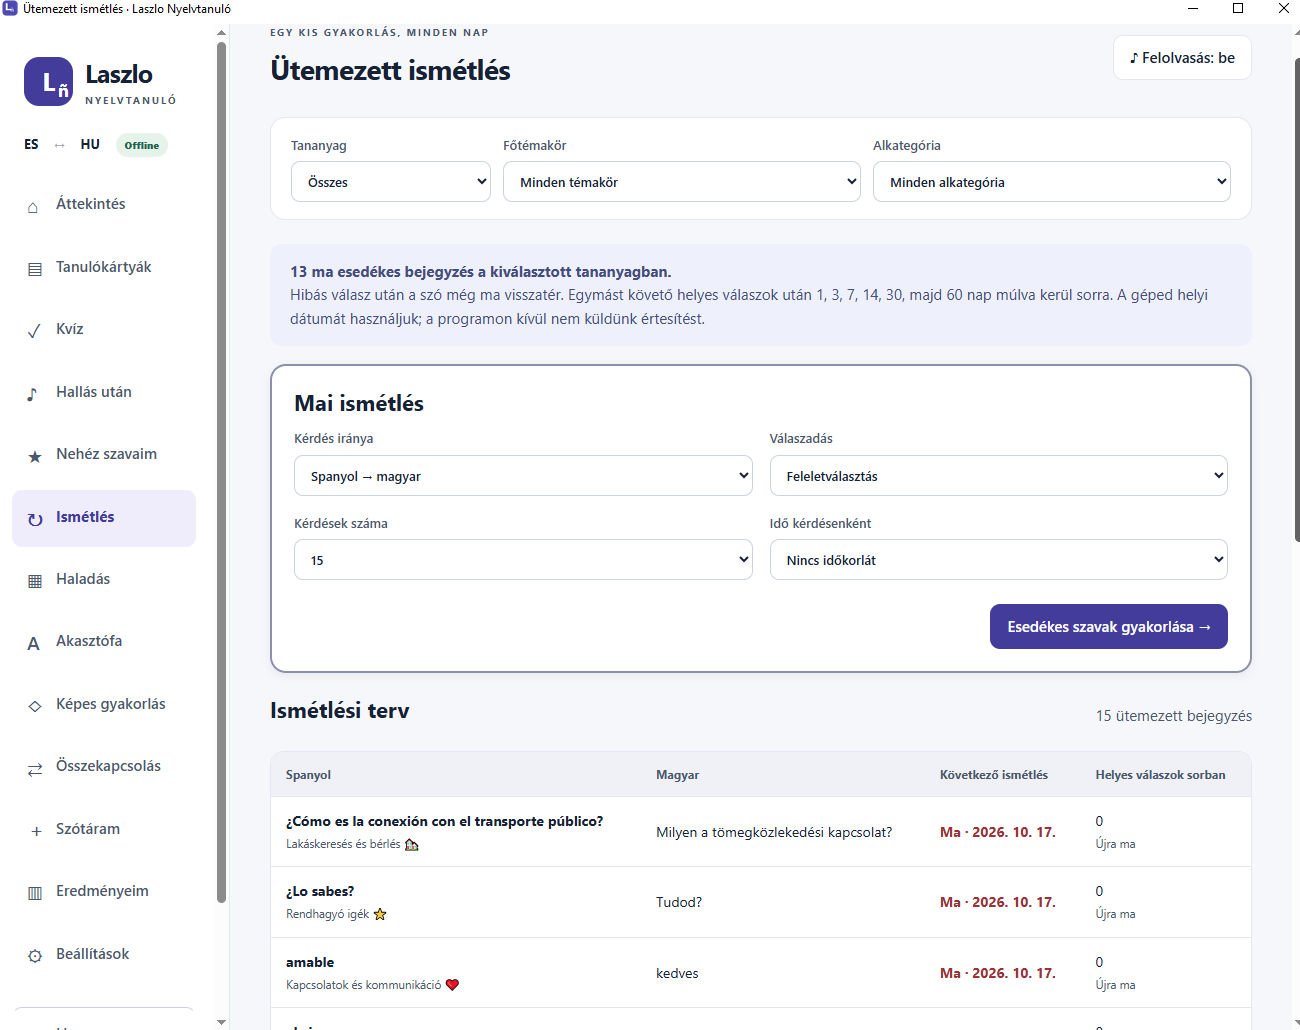
Task: Click the Eredményeim columns icon
Action: click(x=34, y=893)
